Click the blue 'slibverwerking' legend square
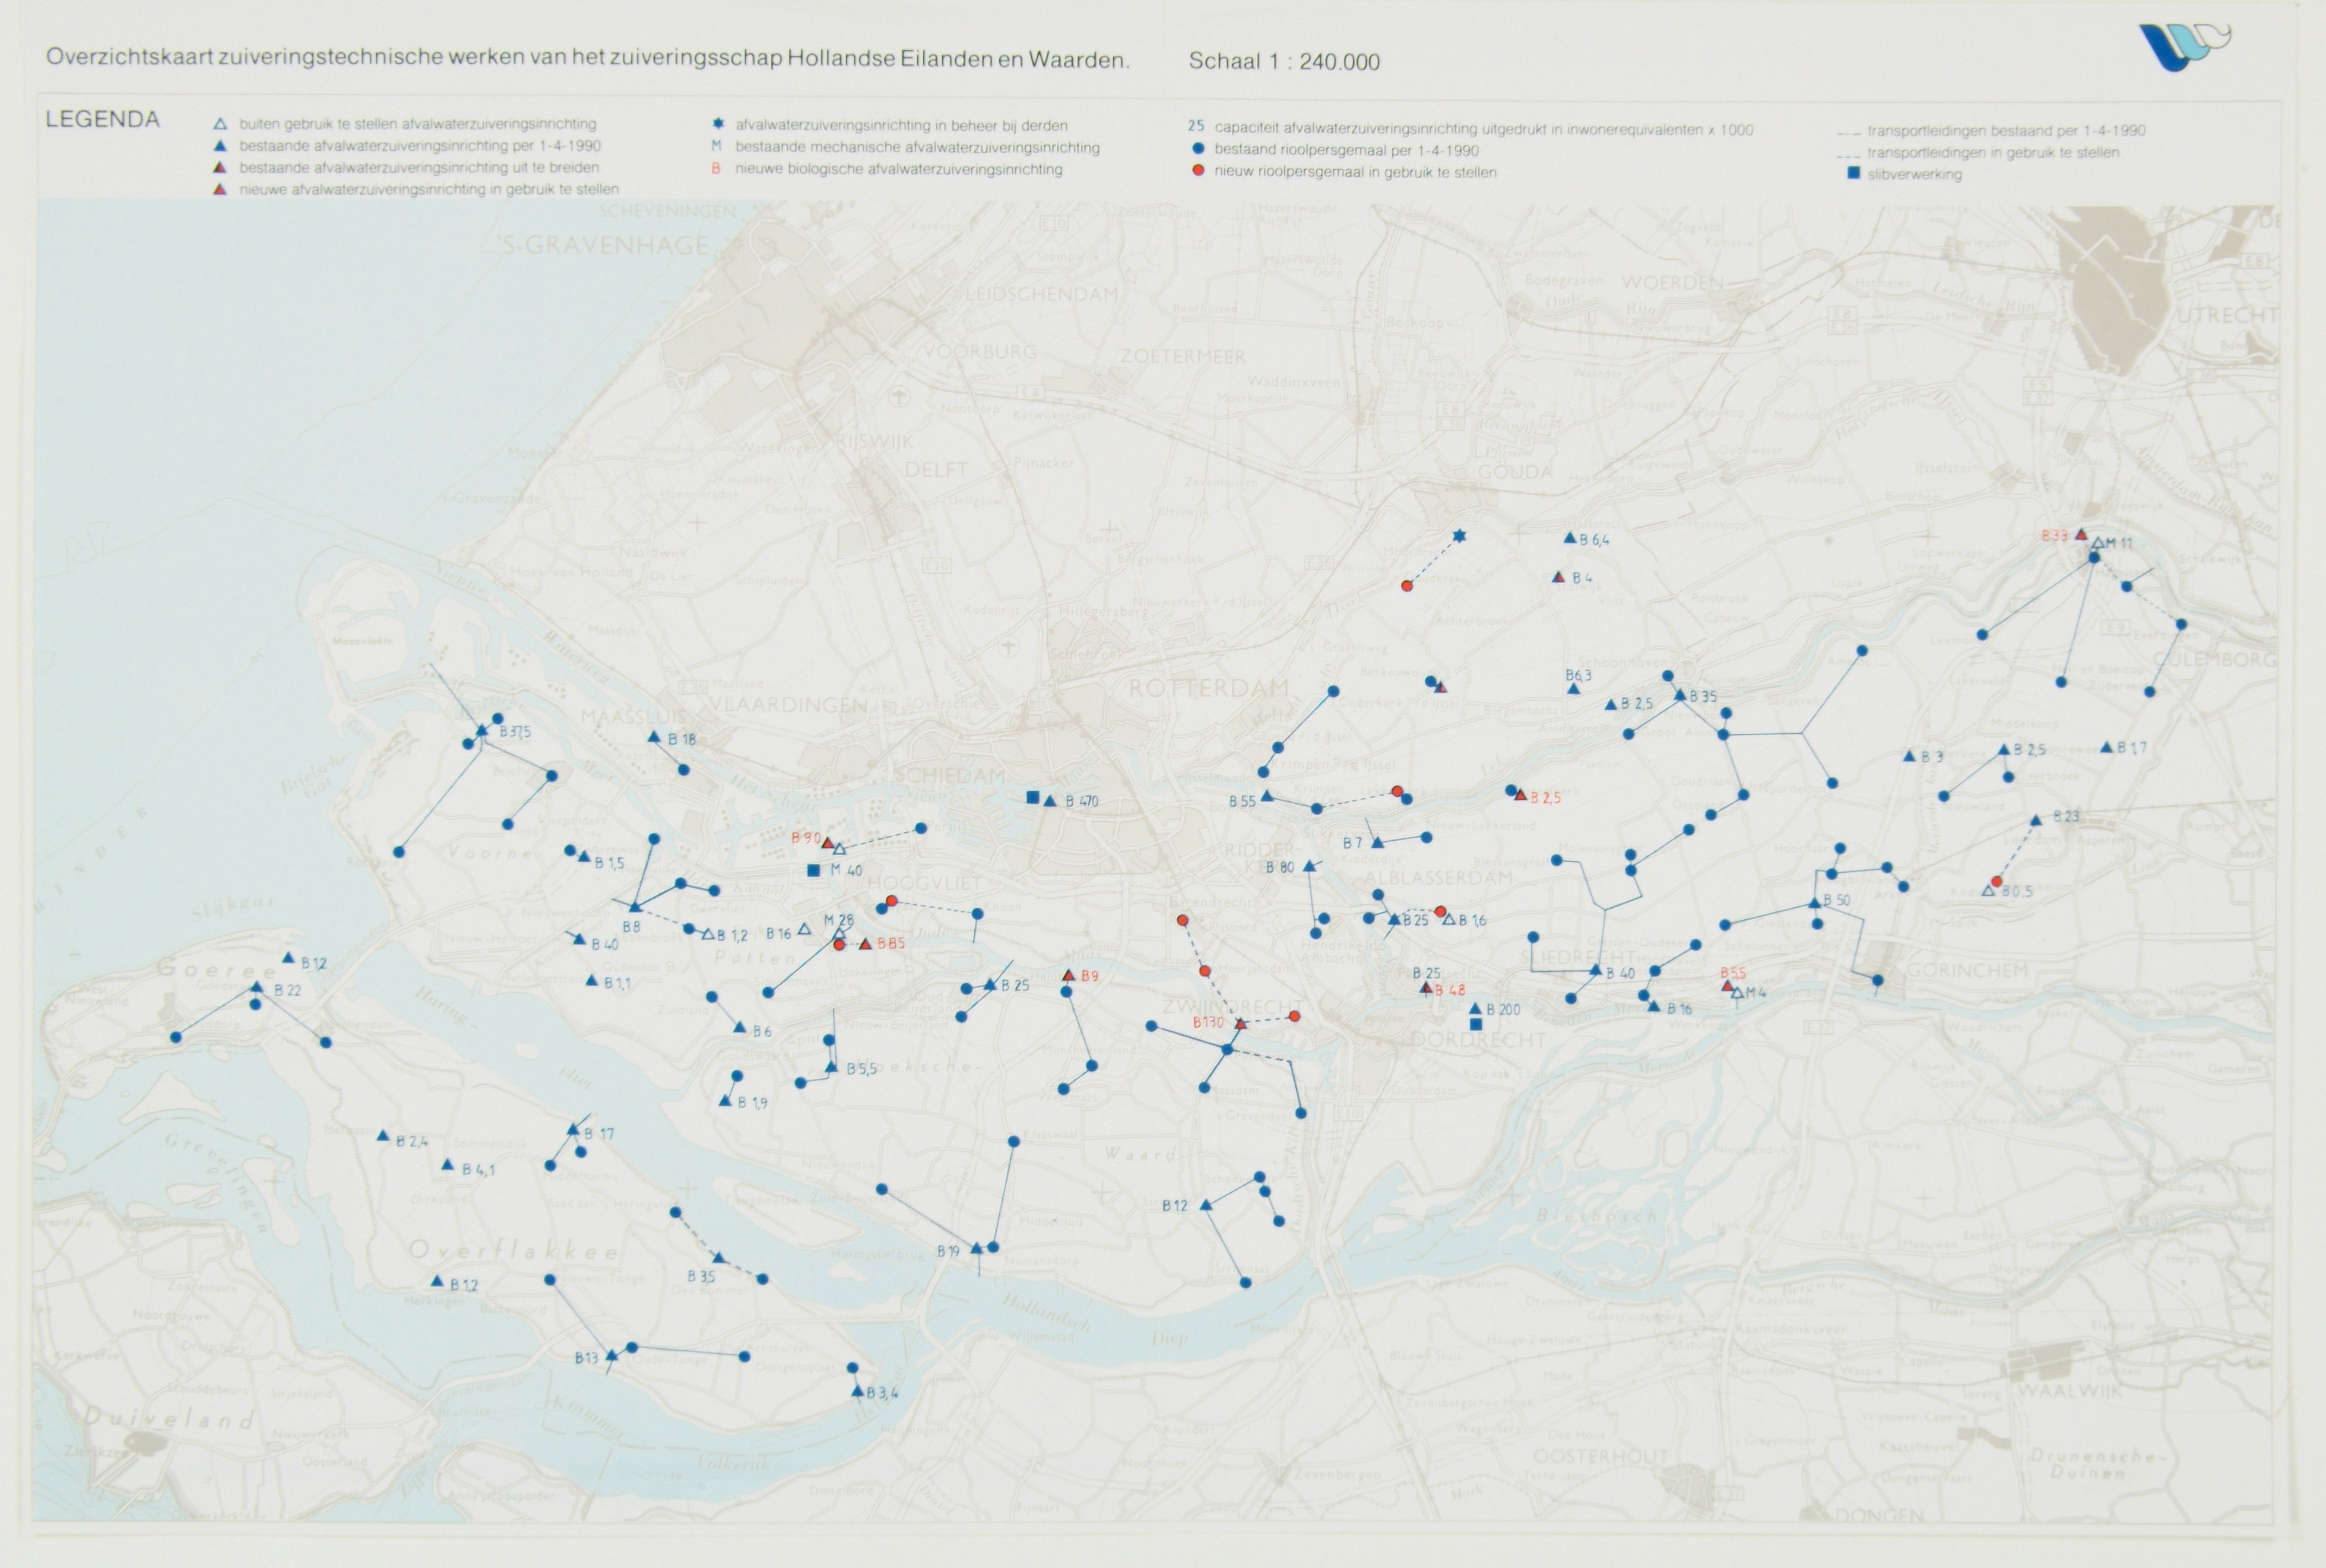The height and width of the screenshot is (1568, 2326). pyautogui.click(x=1853, y=174)
